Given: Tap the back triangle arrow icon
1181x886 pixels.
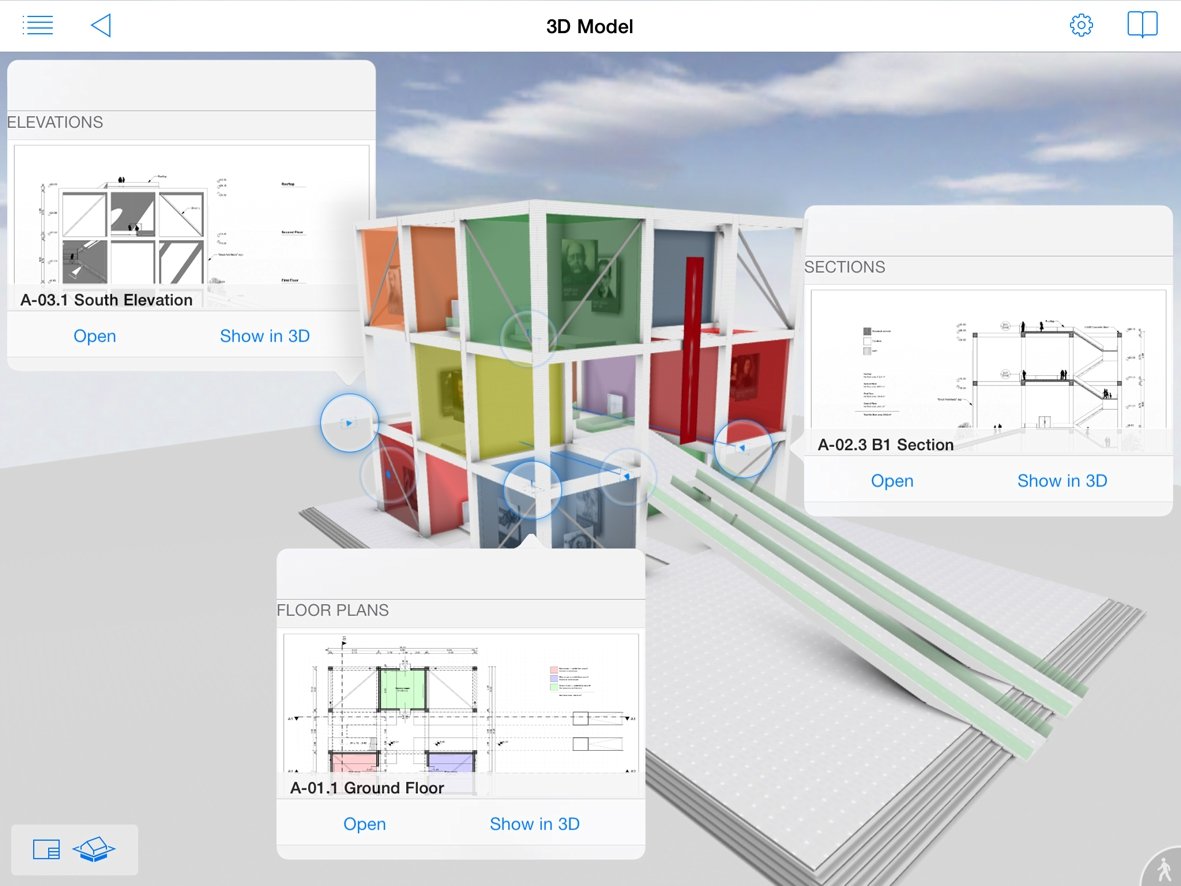Looking at the screenshot, I should [101, 26].
